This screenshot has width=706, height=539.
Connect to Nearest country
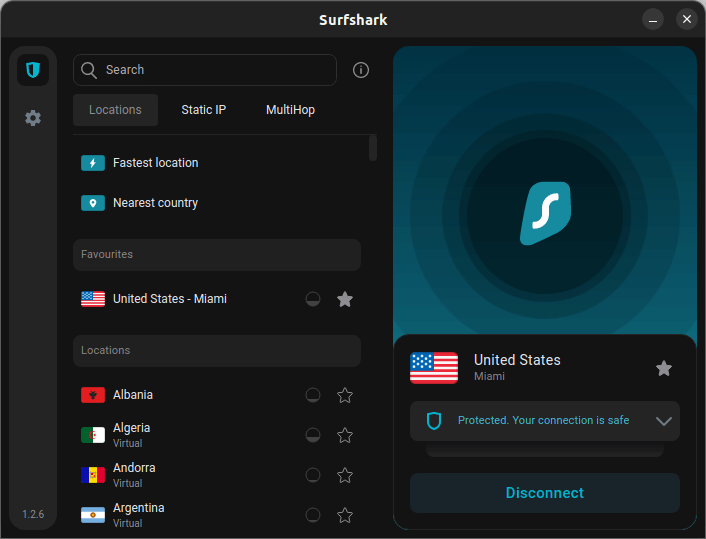(x=217, y=203)
